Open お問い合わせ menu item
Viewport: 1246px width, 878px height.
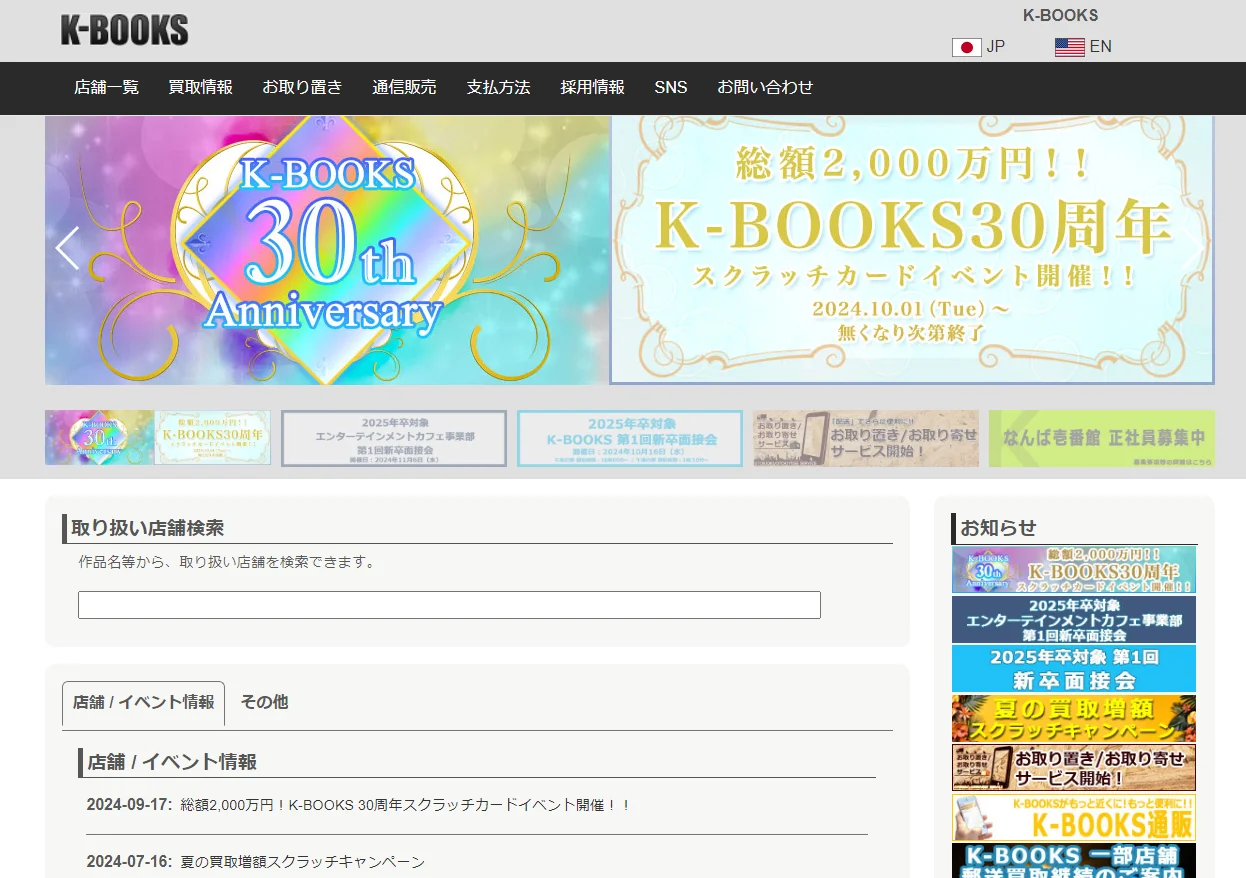(765, 87)
